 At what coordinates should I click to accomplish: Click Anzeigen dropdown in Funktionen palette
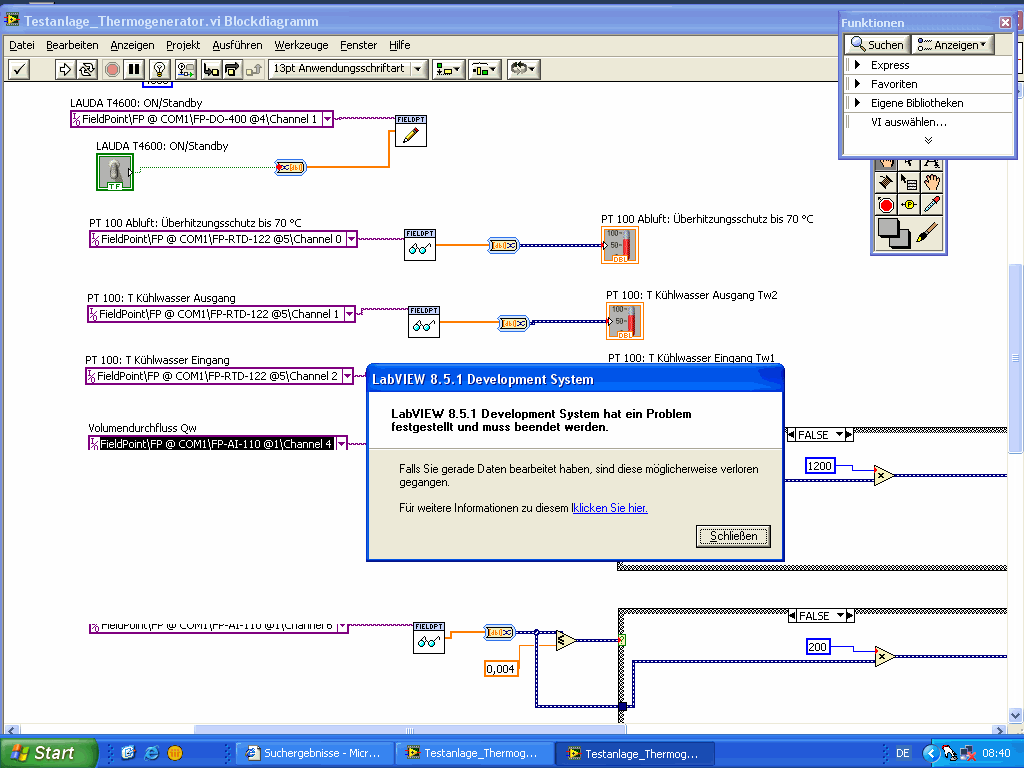(x=952, y=44)
